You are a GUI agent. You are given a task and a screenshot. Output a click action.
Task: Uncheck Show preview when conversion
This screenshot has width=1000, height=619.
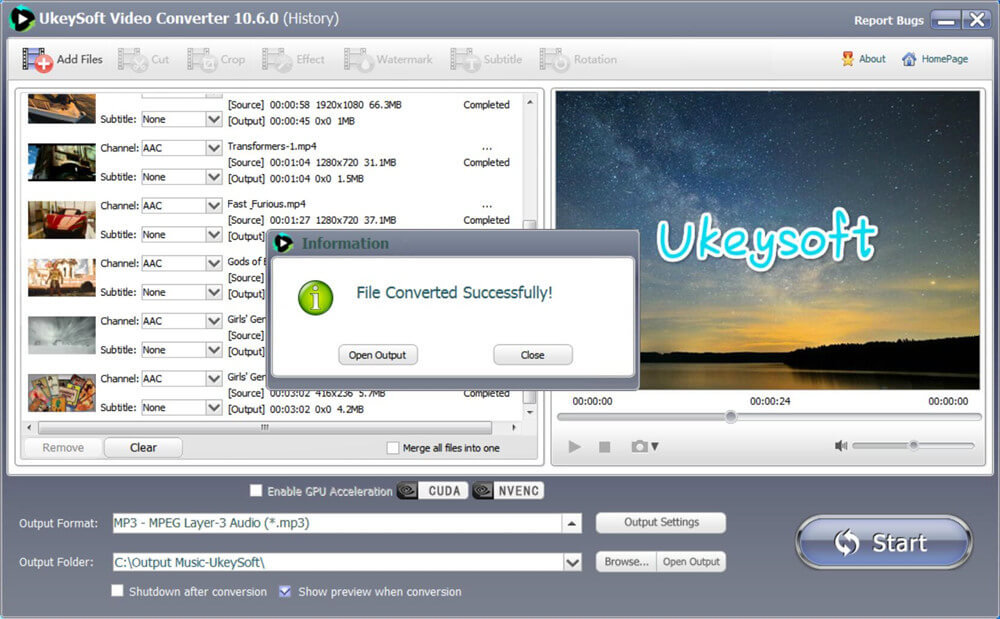285,591
